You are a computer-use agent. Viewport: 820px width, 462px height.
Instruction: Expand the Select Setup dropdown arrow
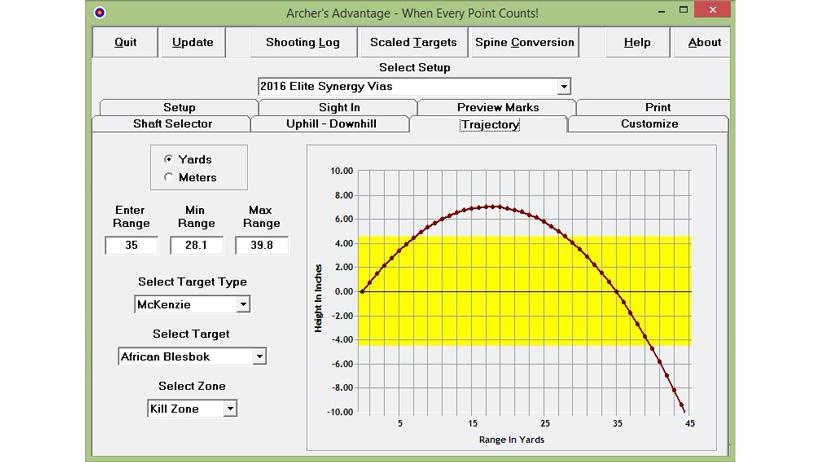tap(564, 86)
